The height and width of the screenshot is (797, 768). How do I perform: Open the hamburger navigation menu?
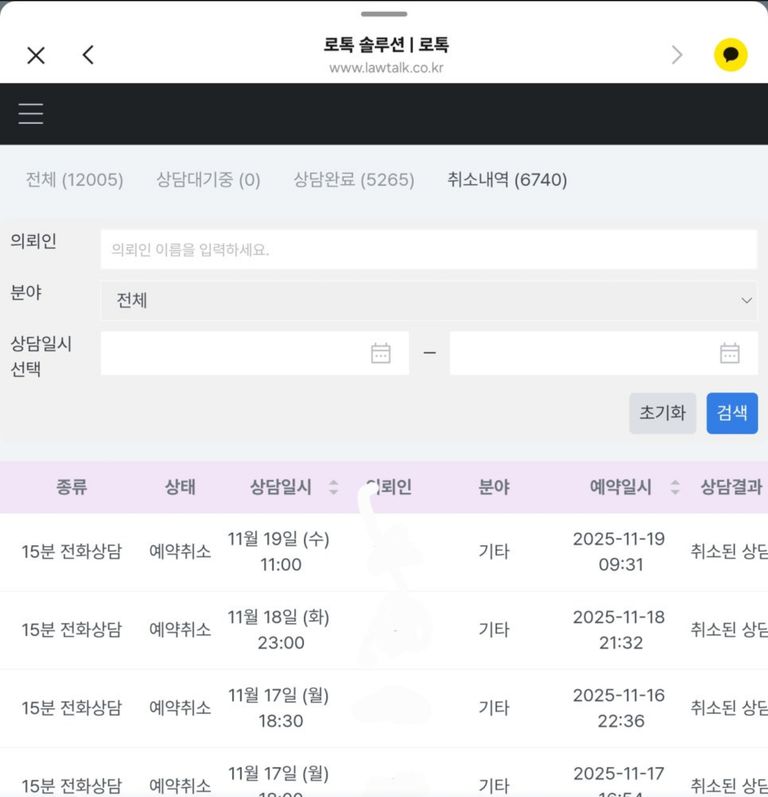[31, 113]
